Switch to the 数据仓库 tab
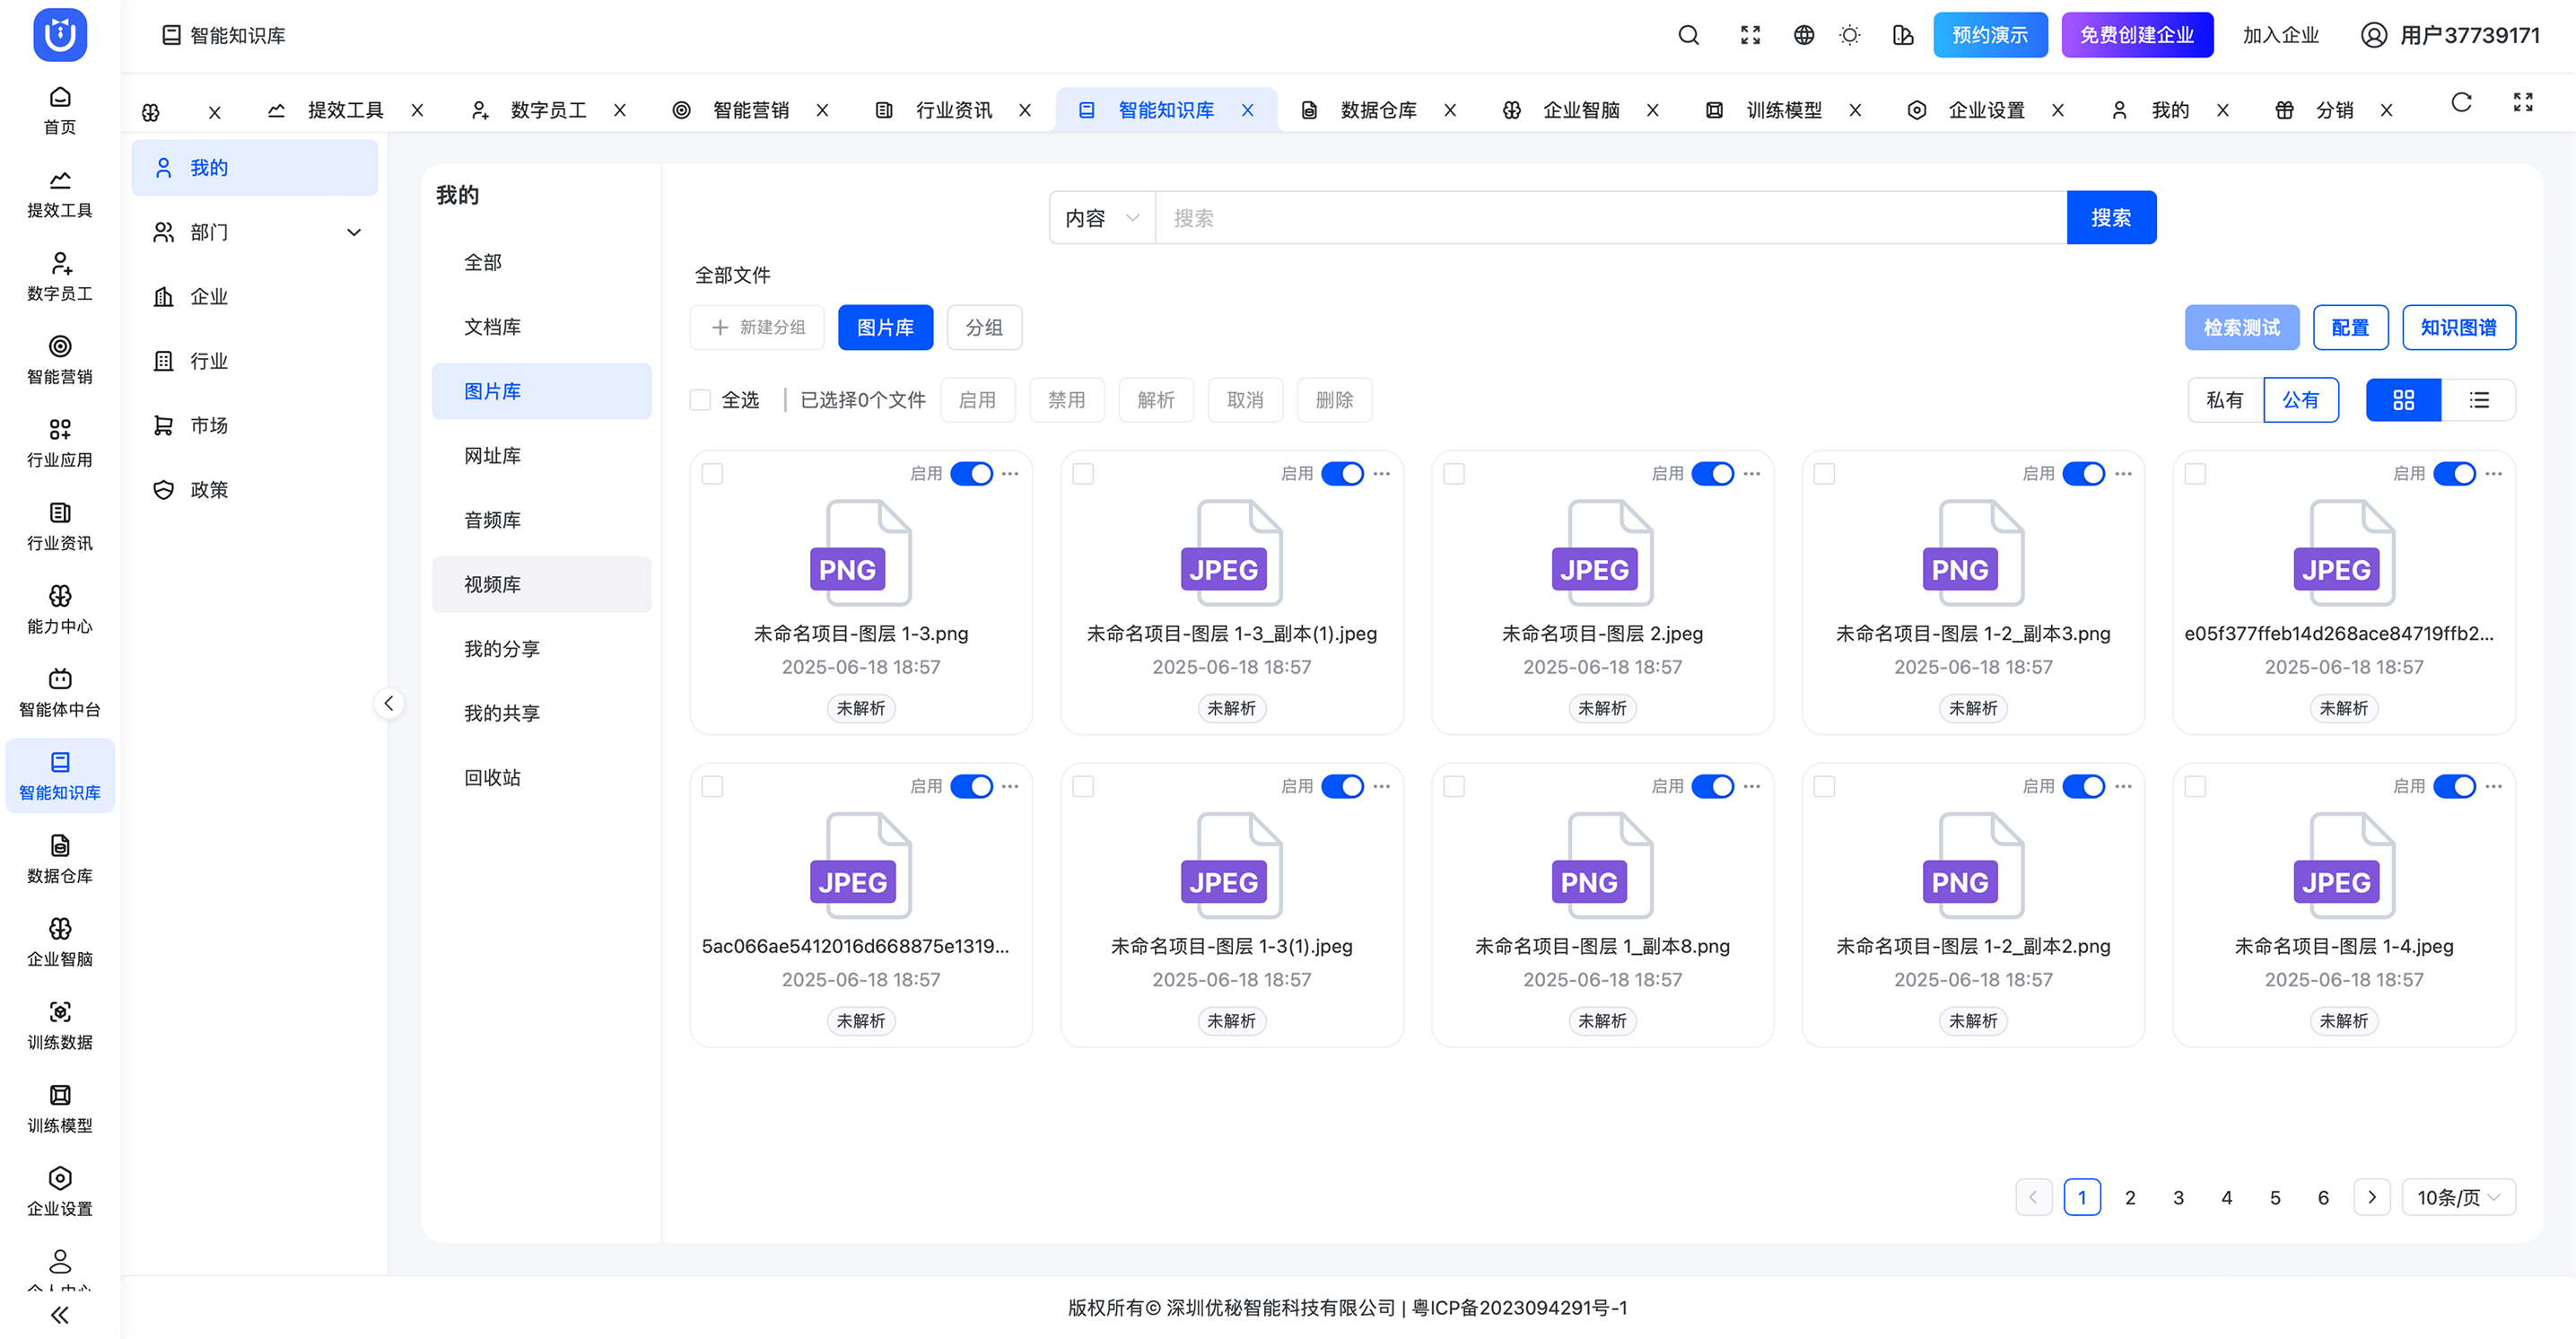2576x1339 pixels. pos(1377,110)
